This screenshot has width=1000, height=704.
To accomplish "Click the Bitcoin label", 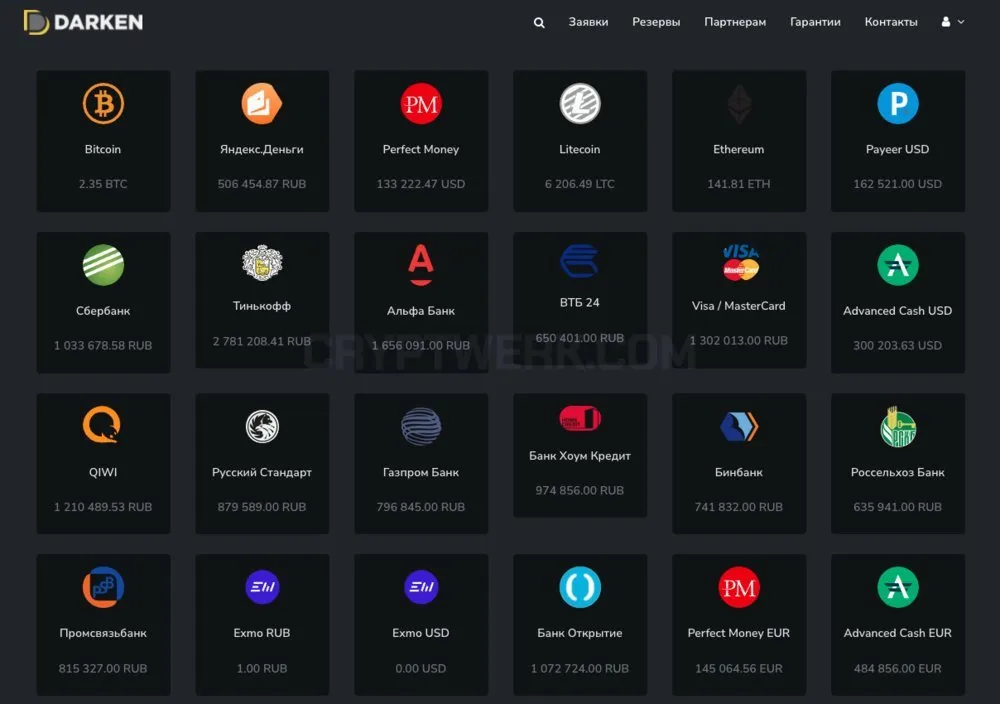I will point(103,149).
